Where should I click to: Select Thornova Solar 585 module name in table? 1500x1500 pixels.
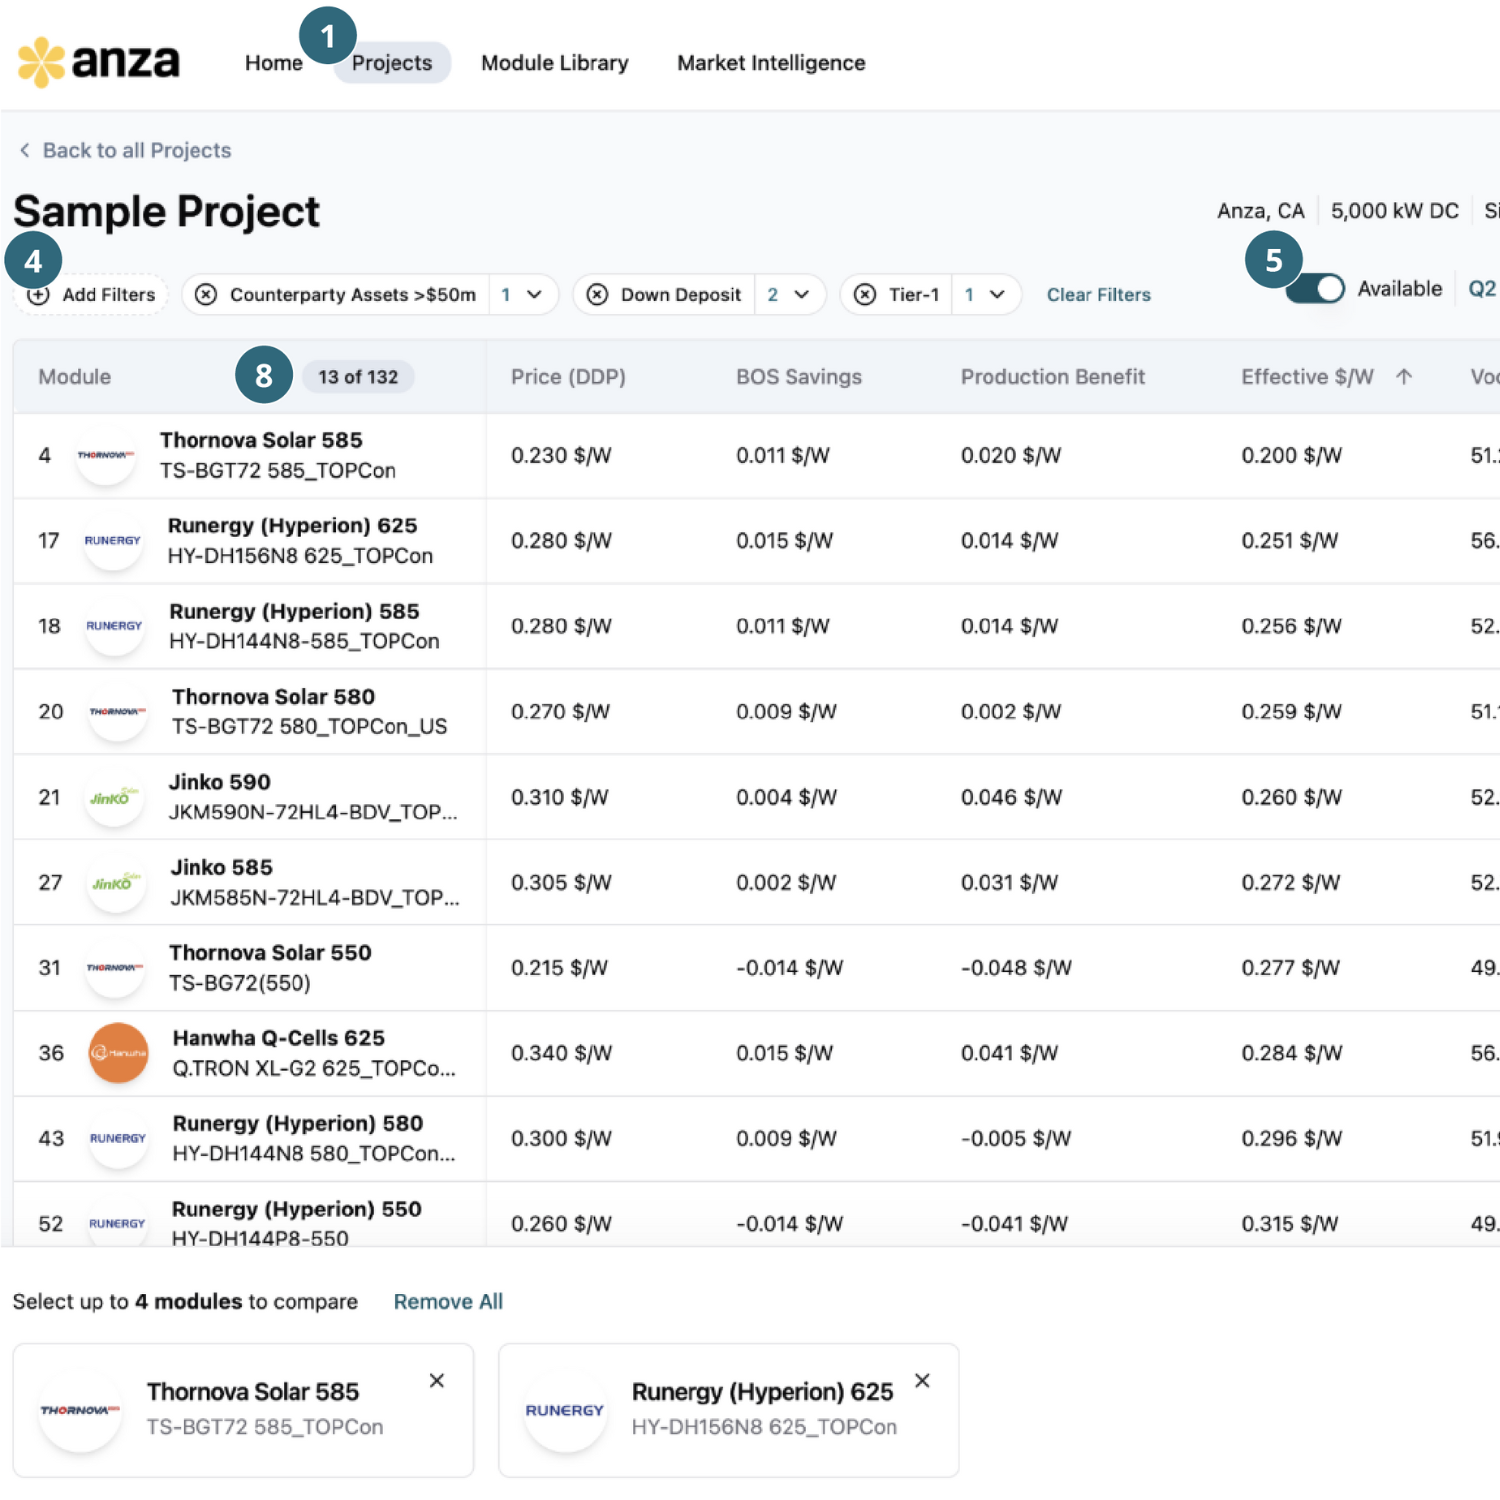261,440
